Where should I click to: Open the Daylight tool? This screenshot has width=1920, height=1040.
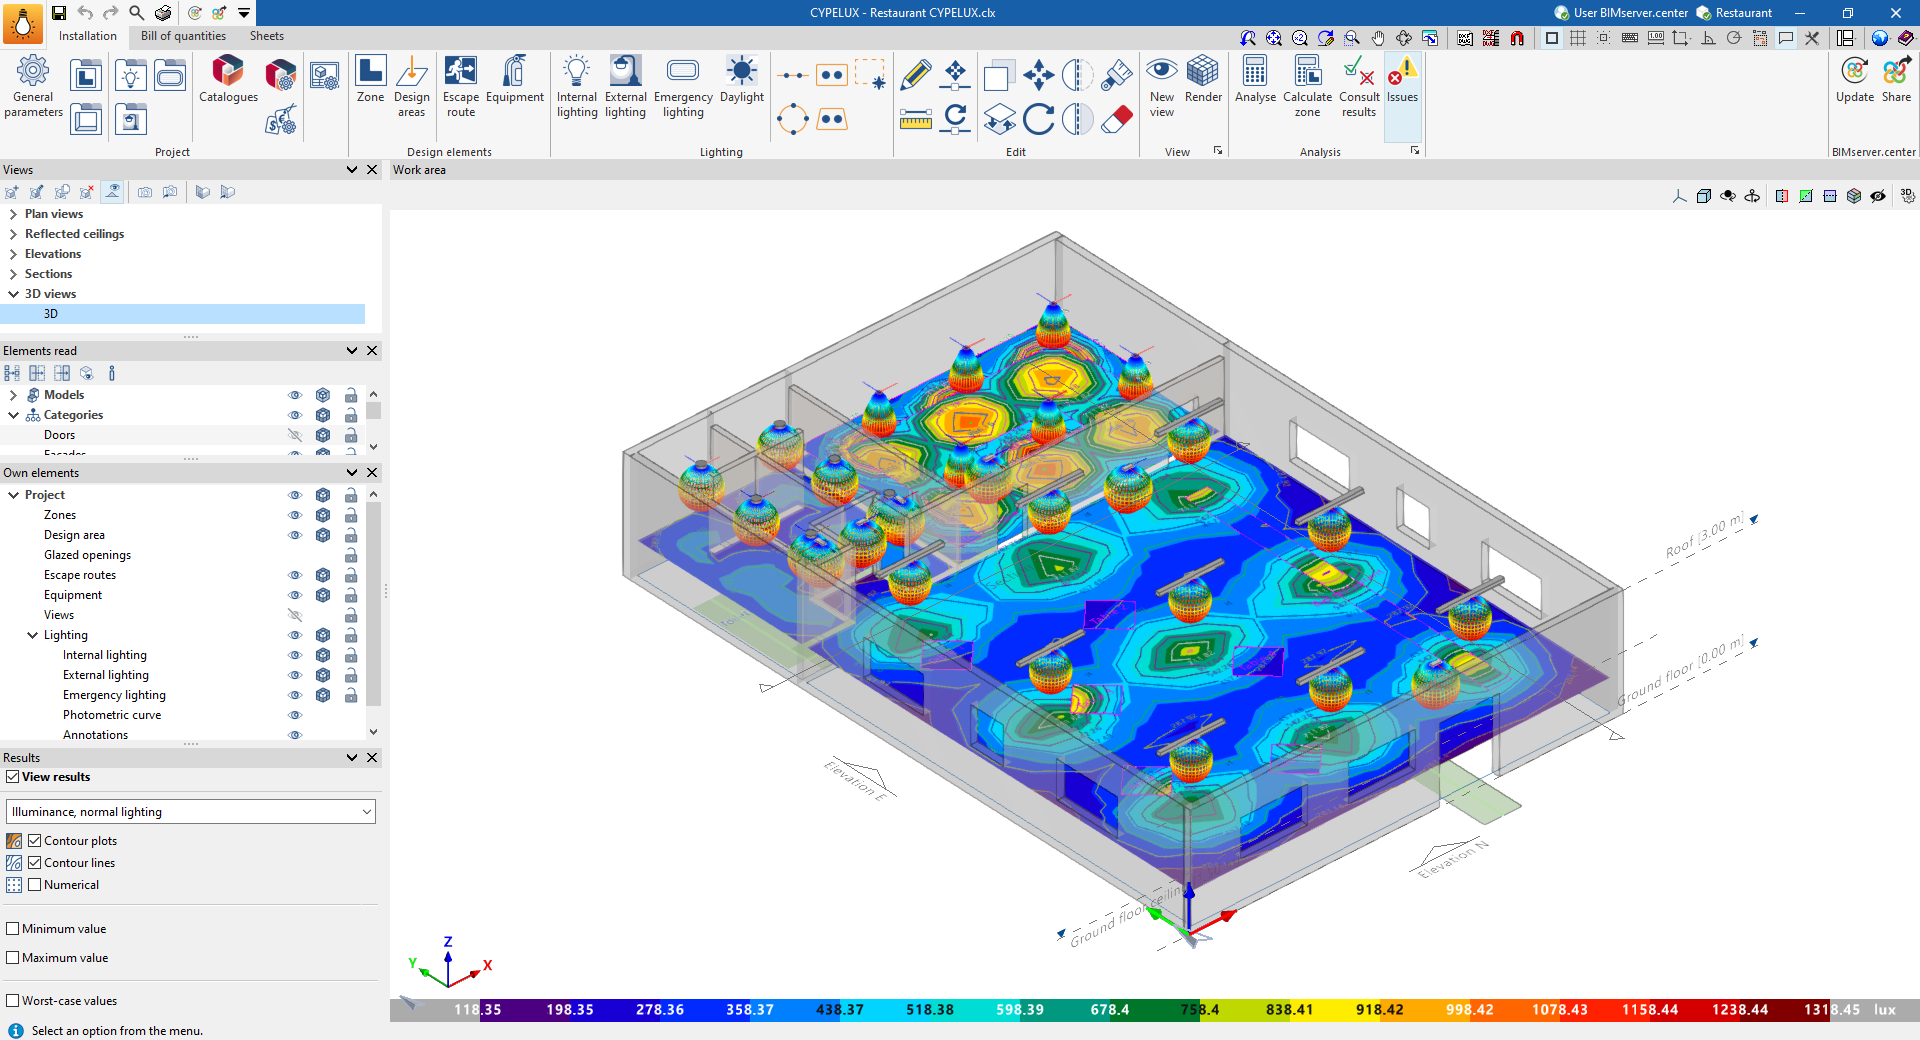coord(742,79)
